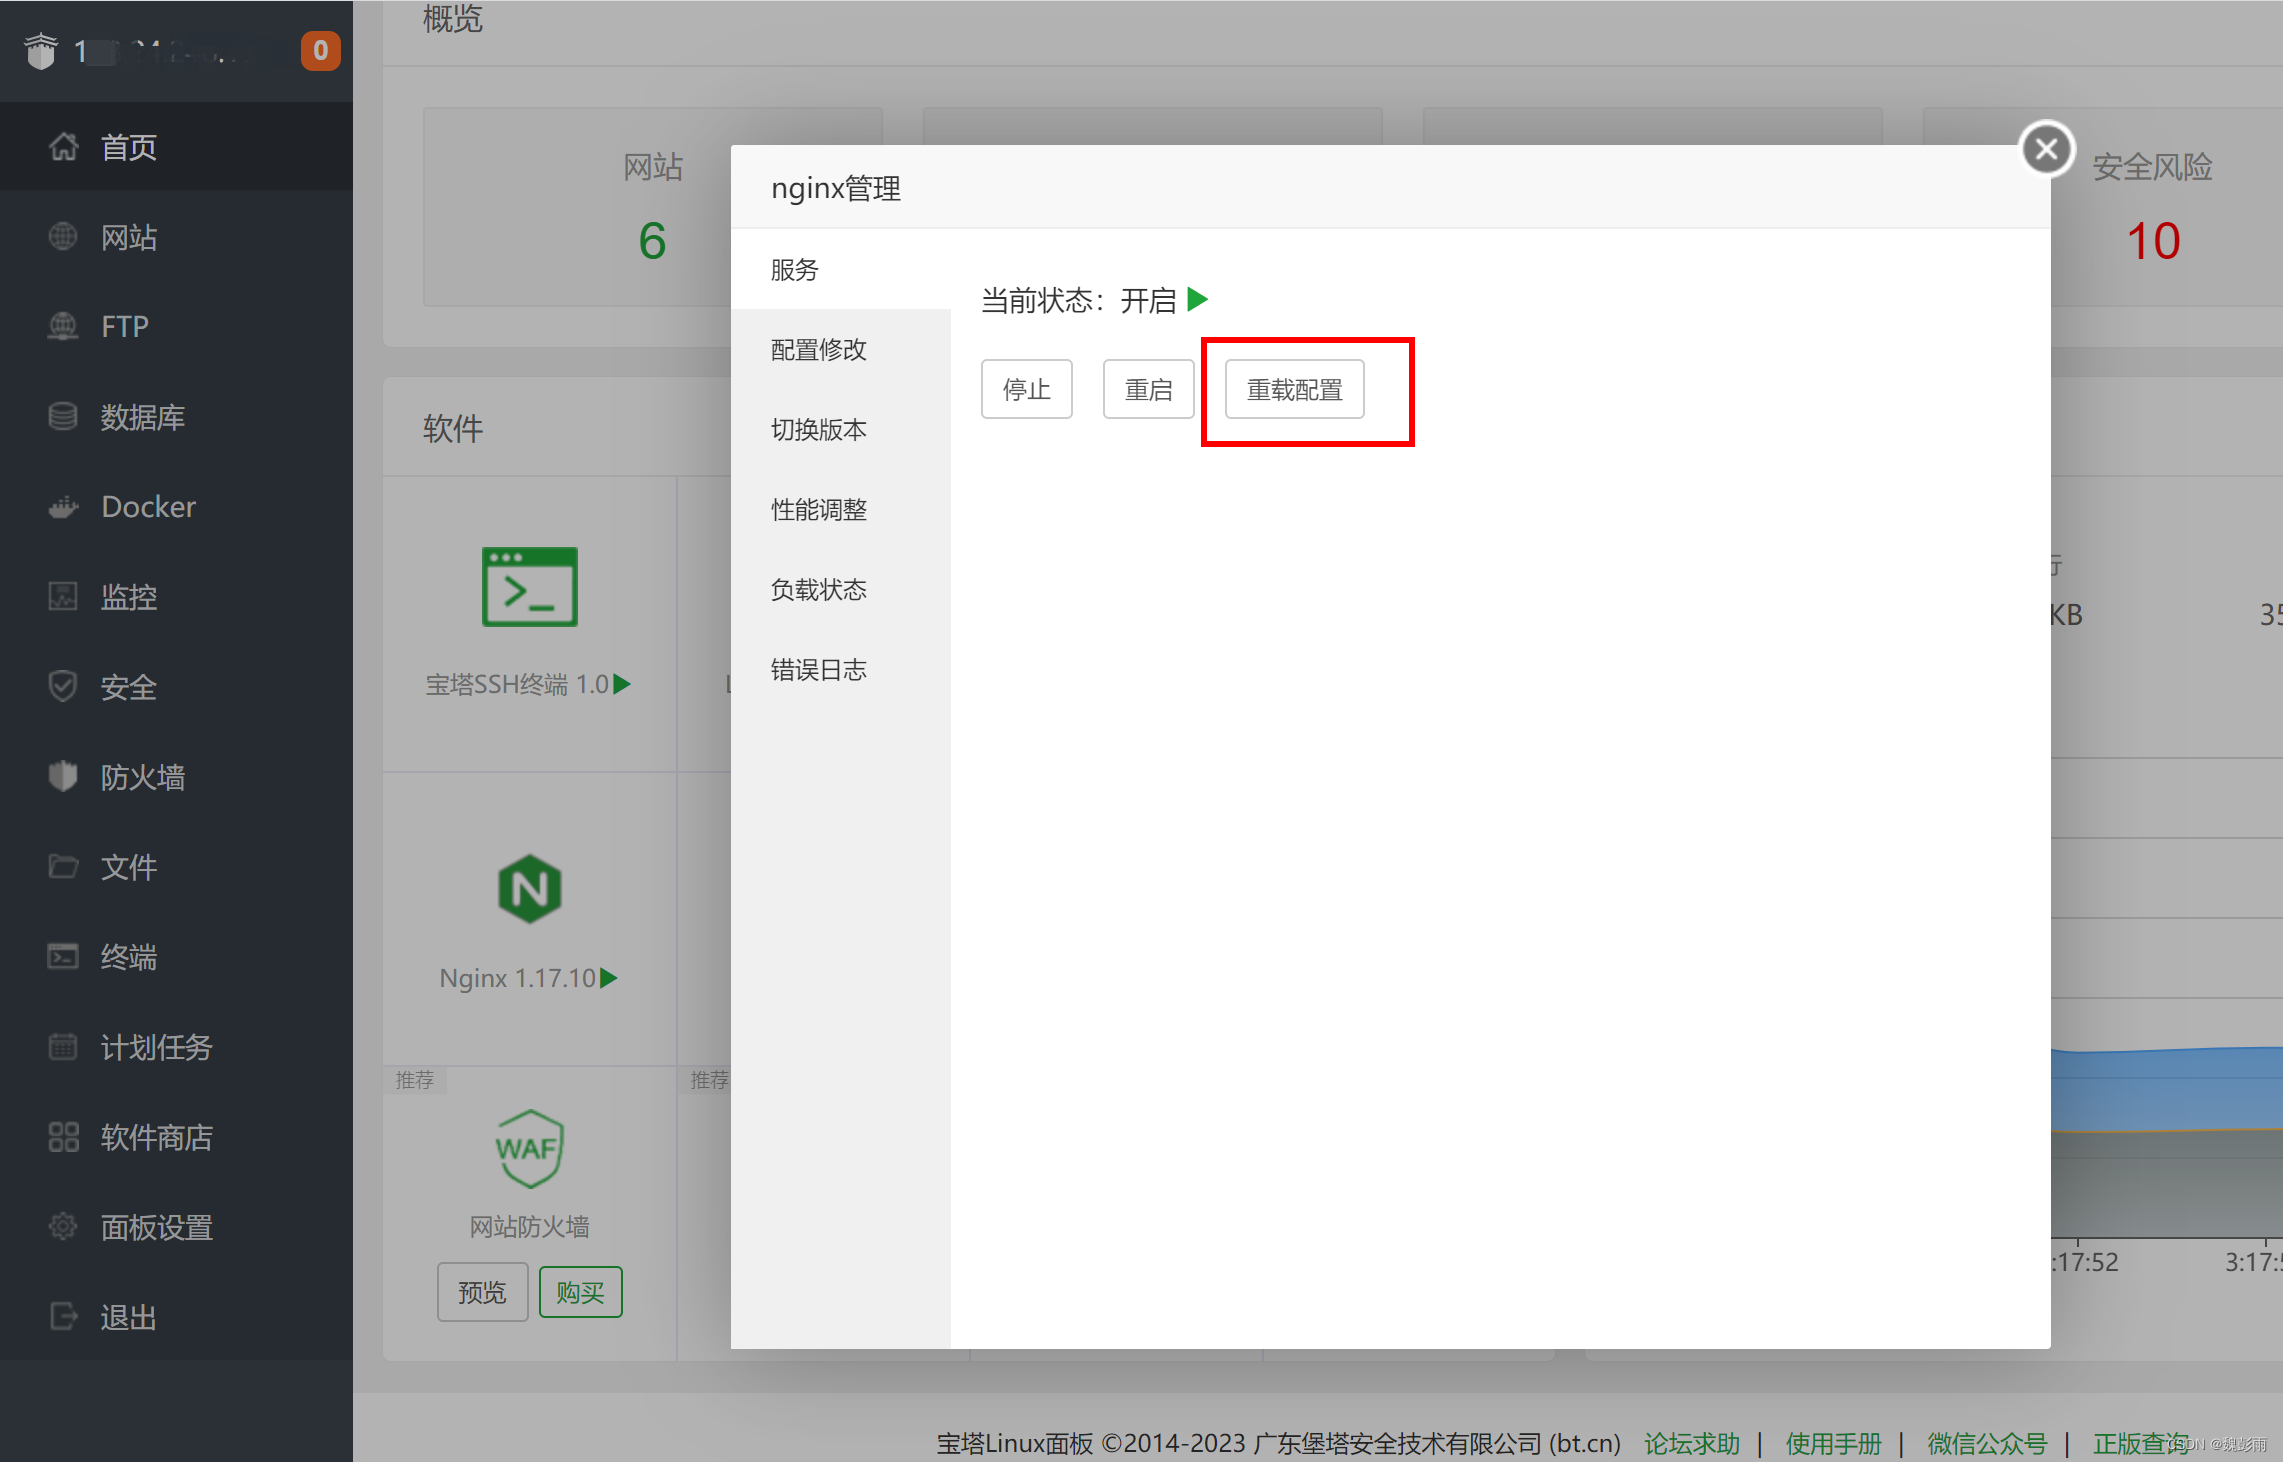Click the WAF shield icon
Image resolution: width=2283 pixels, height=1462 pixels.
point(529,1148)
